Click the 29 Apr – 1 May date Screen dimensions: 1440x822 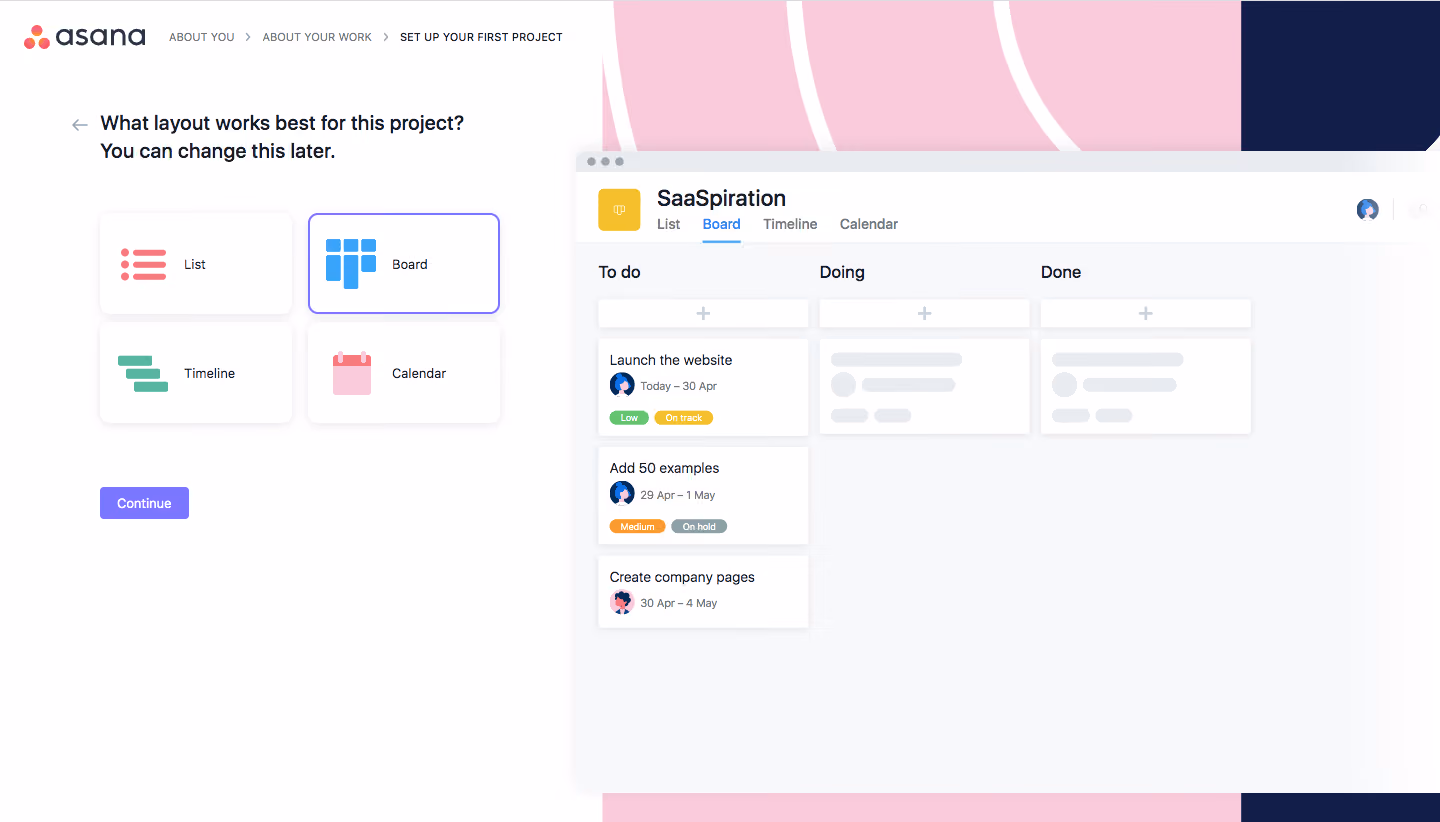point(678,495)
